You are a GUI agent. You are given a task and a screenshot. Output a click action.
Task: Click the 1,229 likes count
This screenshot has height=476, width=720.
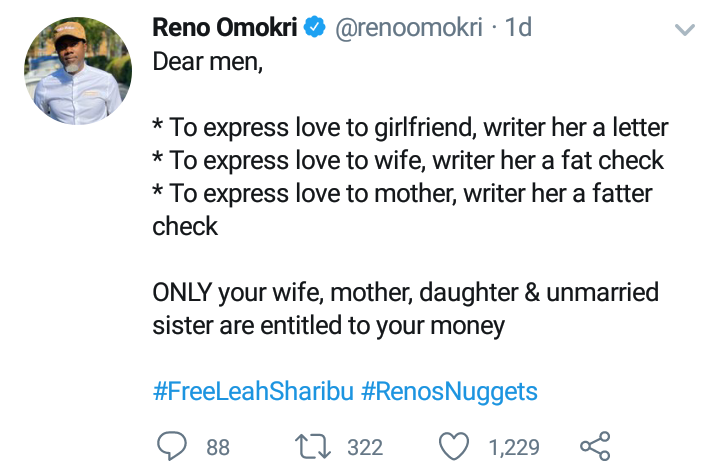pos(514,447)
